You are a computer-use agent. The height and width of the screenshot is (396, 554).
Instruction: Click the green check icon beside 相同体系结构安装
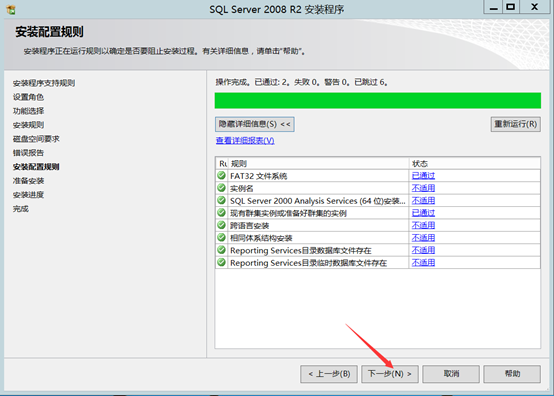point(222,237)
